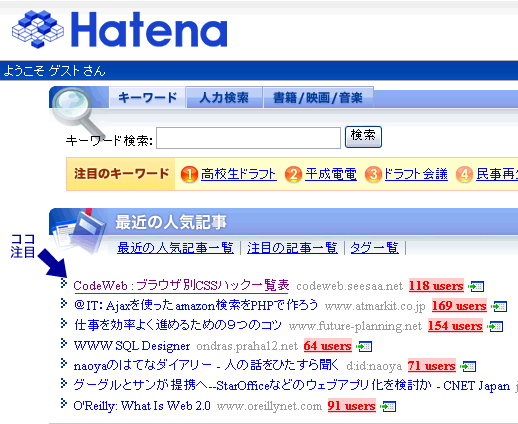The width and height of the screenshot is (518, 424).
Task: Click the bookmark icon beside 91 users
Action: [388, 406]
